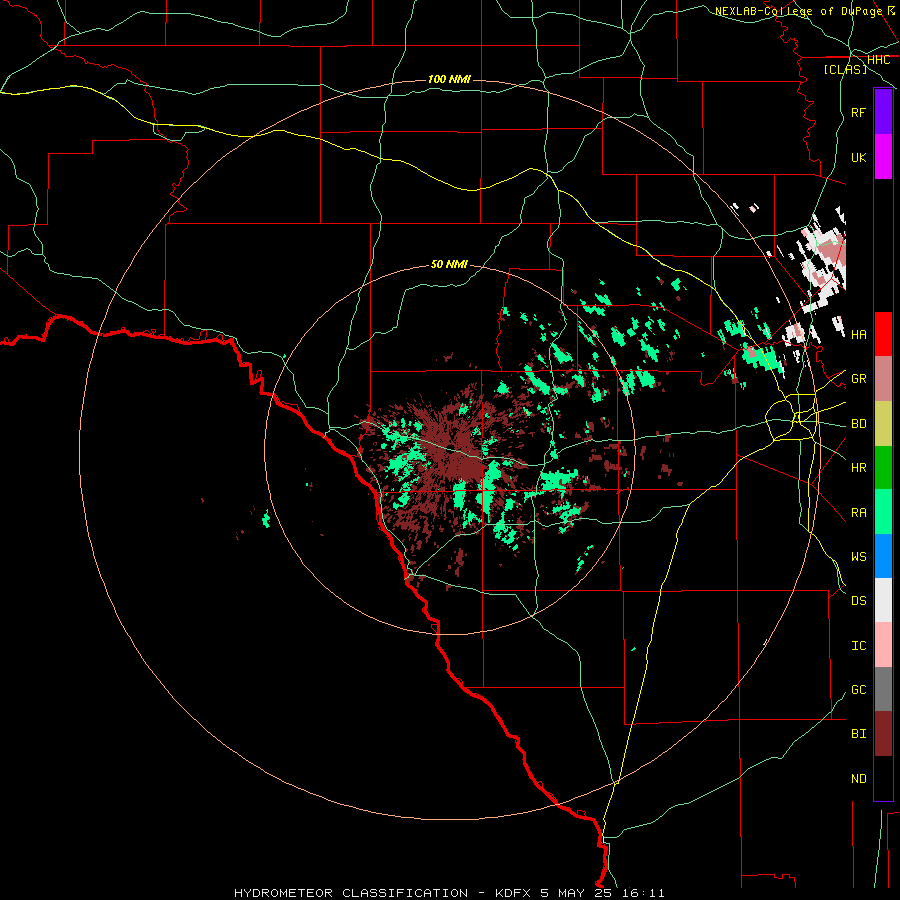Click the dusty pink GR legend swatch
The width and height of the screenshot is (900, 900).
click(x=883, y=379)
